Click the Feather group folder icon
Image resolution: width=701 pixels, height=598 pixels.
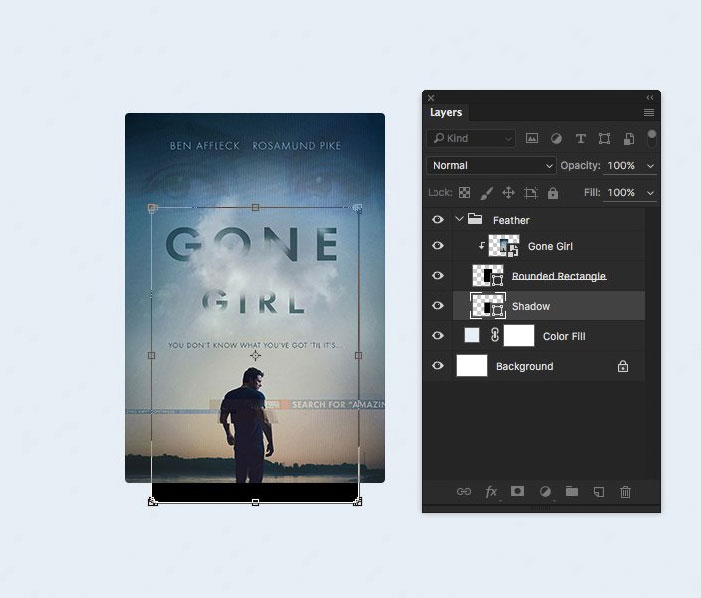475,219
